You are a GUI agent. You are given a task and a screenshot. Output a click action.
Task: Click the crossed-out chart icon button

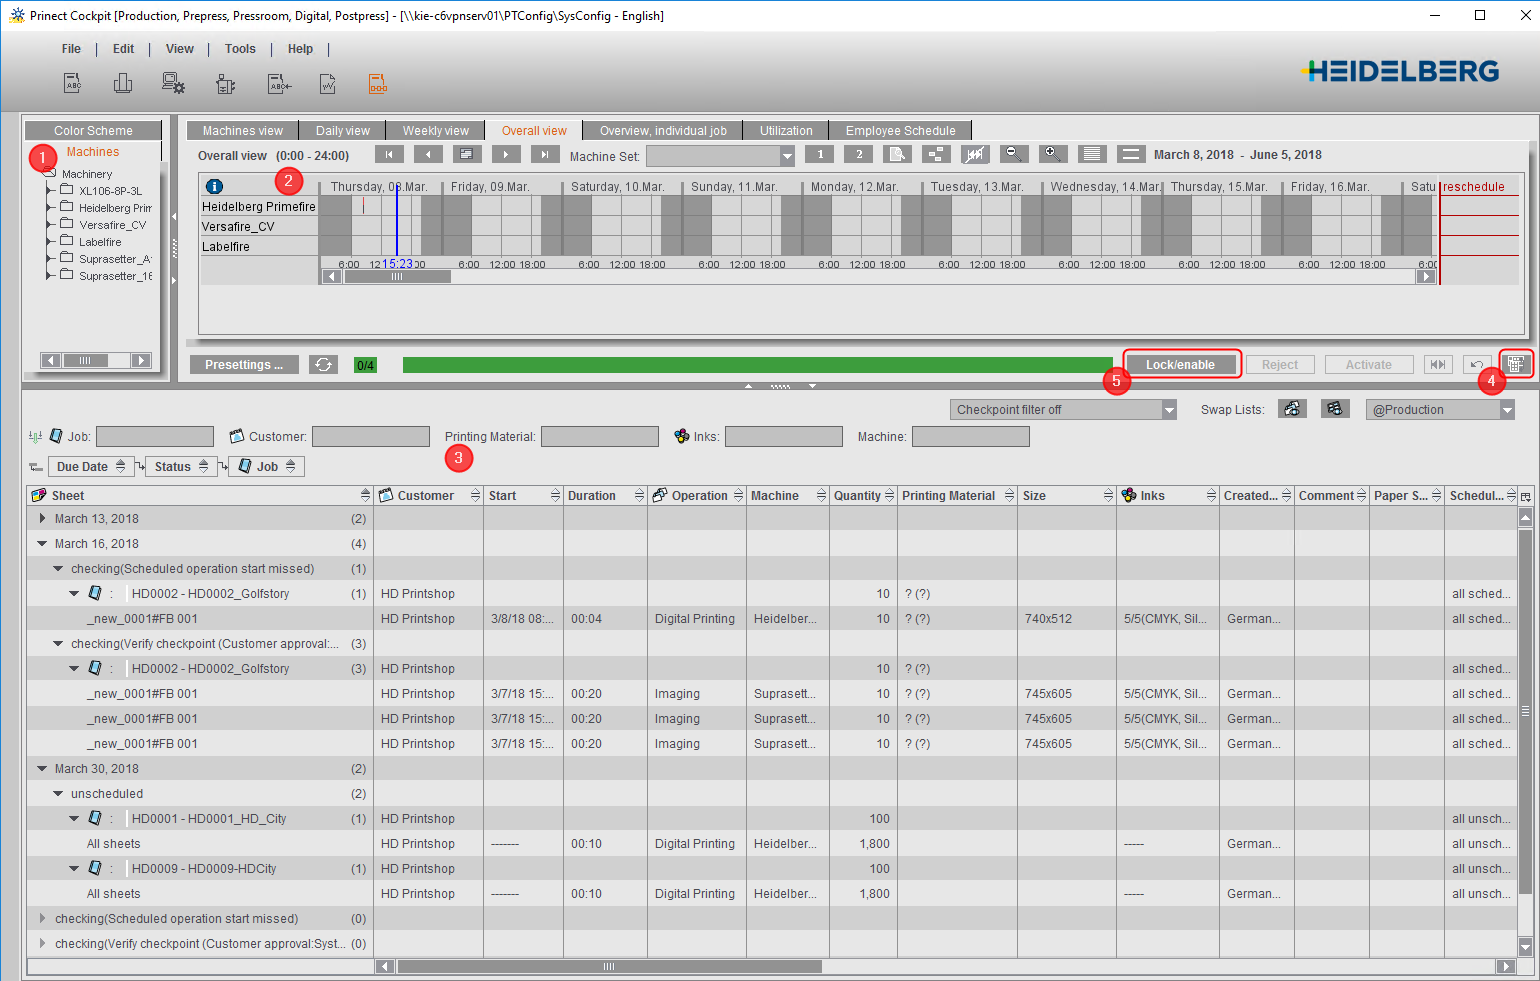975,154
